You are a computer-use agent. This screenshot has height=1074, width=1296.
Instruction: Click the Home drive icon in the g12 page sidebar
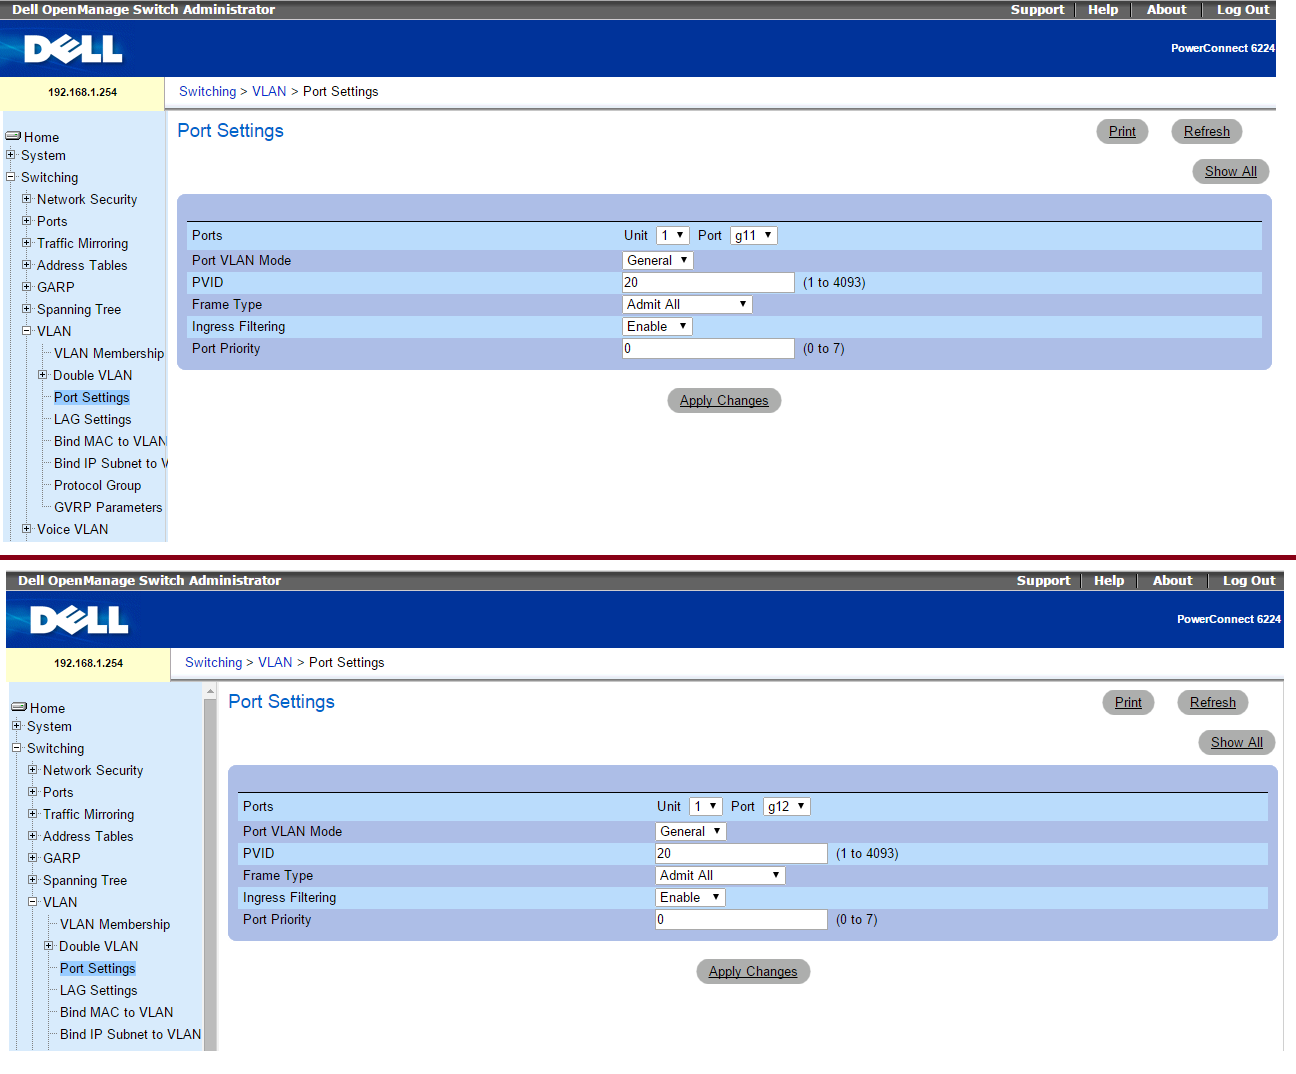(x=19, y=707)
